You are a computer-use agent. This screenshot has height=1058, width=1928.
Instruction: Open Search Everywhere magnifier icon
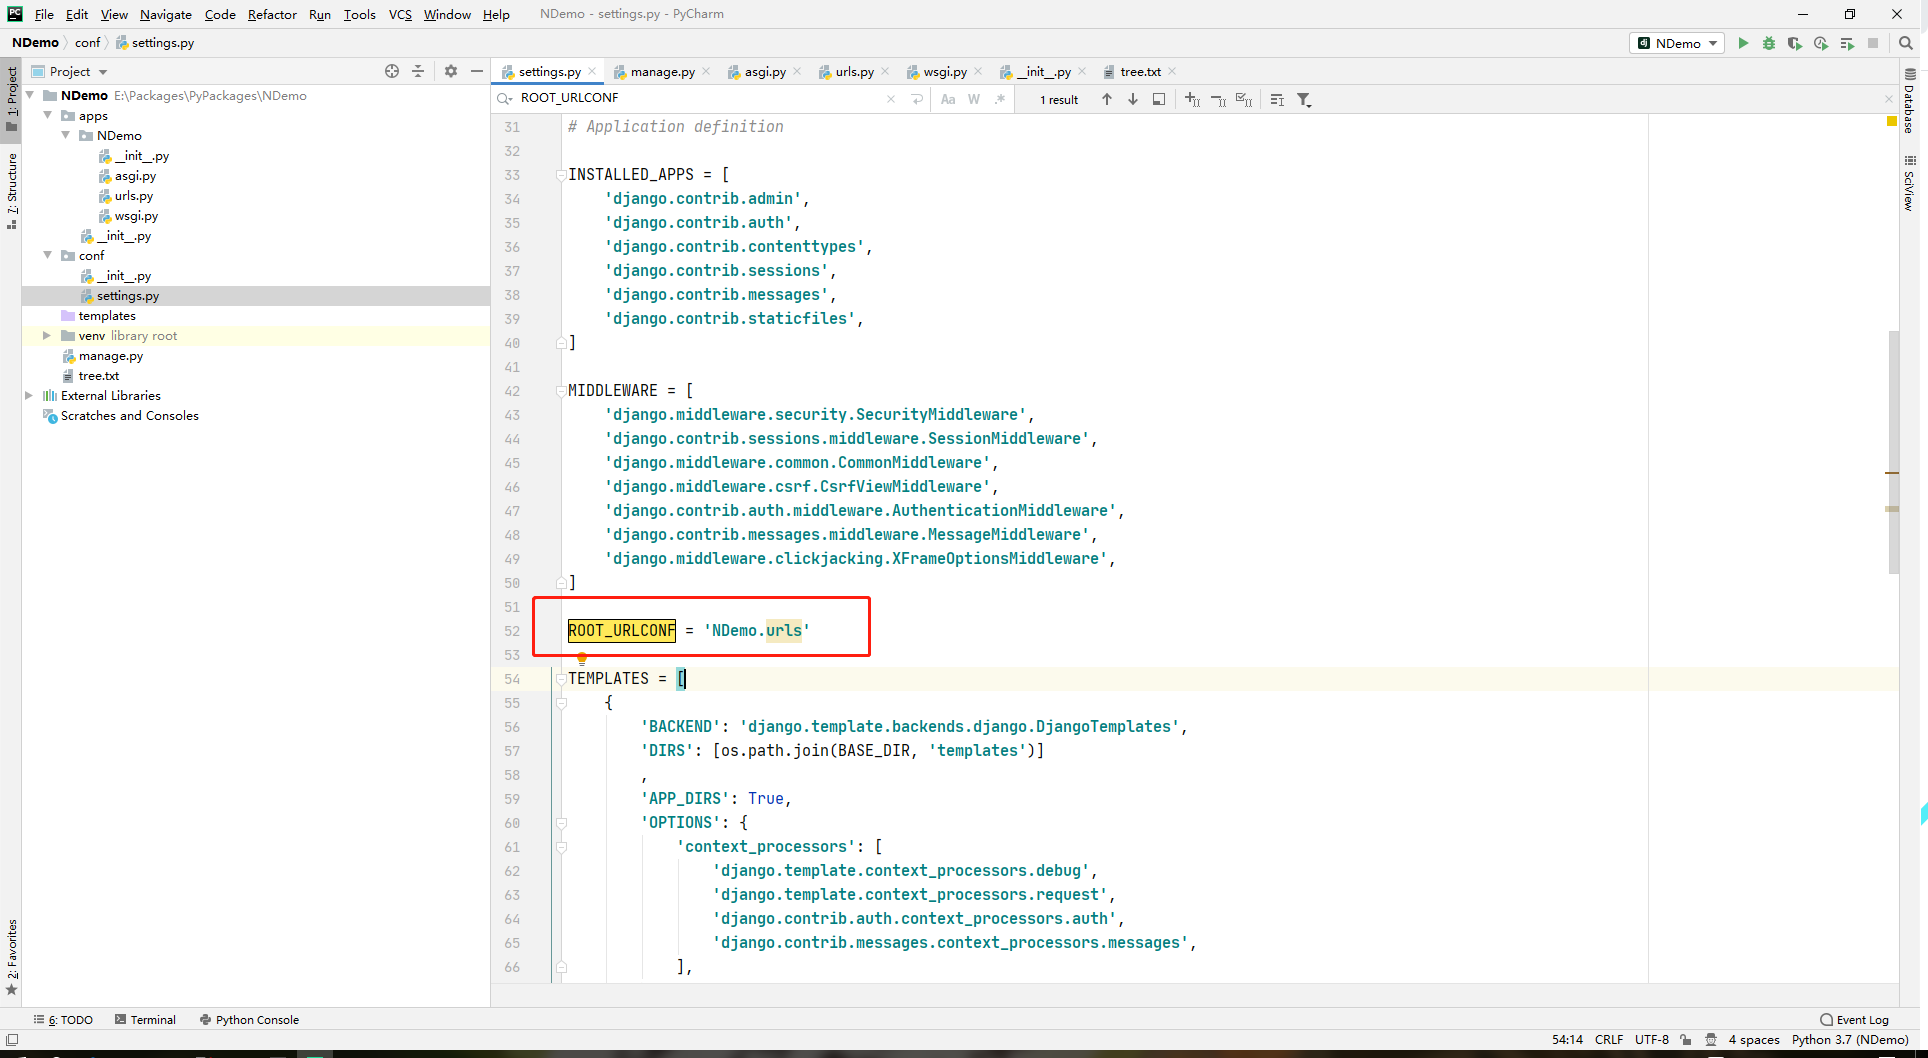(x=1906, y=43)
